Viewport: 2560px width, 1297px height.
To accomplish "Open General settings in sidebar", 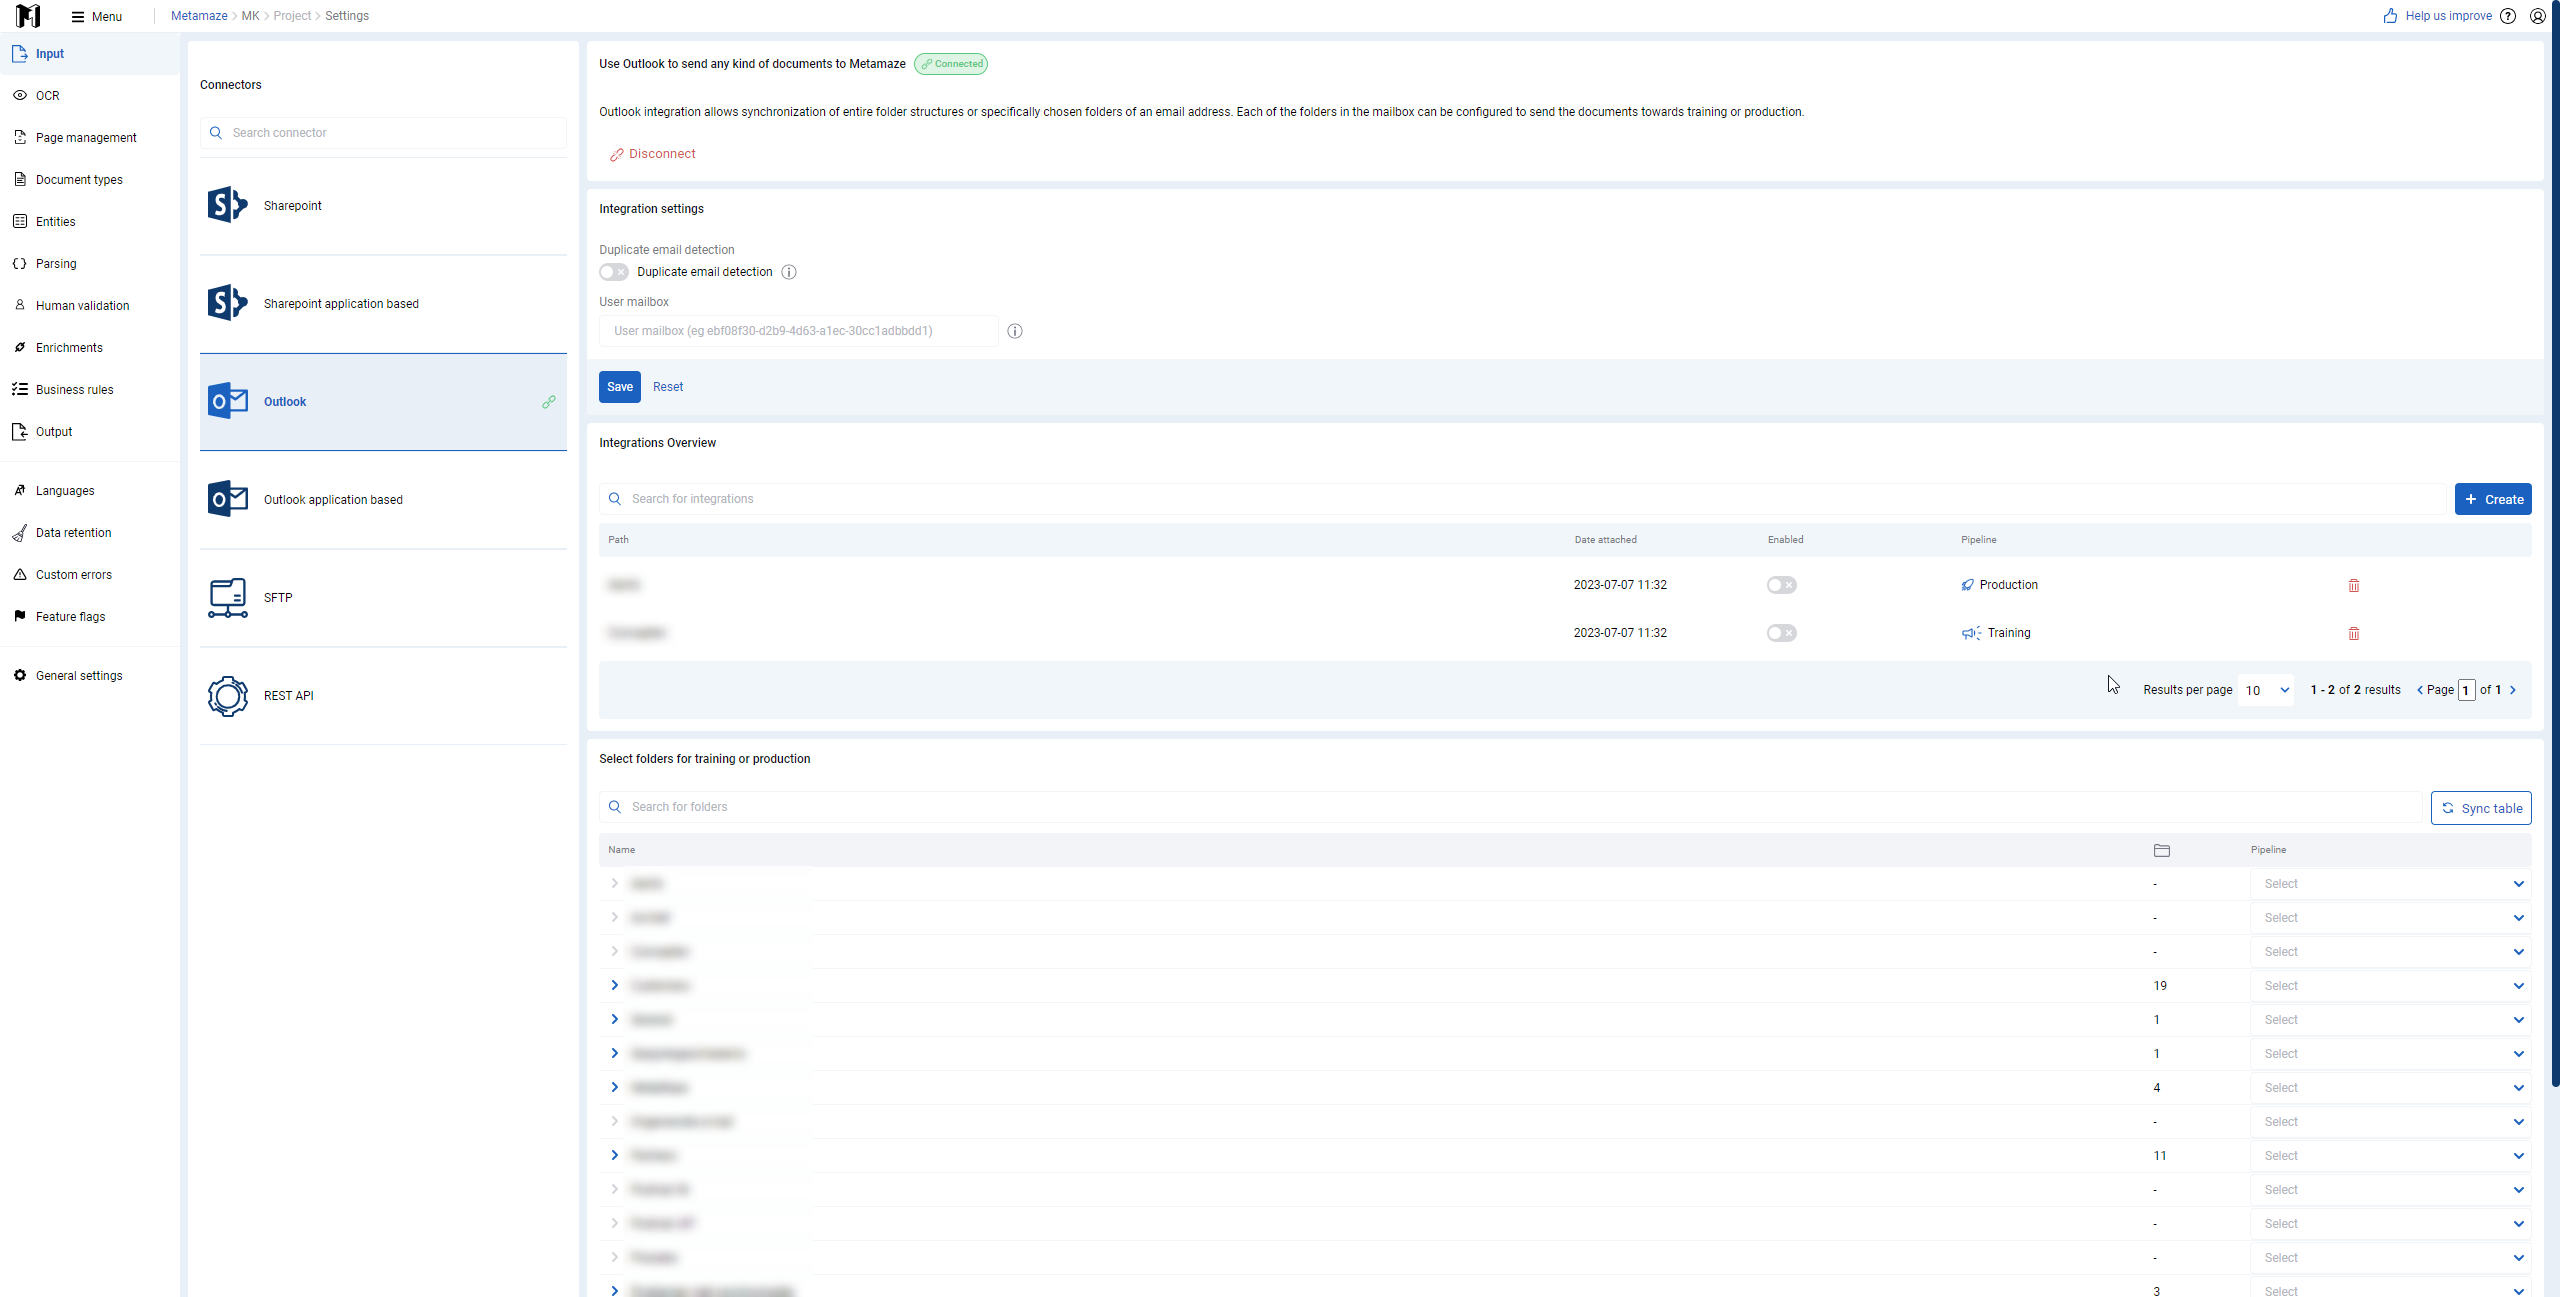I will point(90,676).
